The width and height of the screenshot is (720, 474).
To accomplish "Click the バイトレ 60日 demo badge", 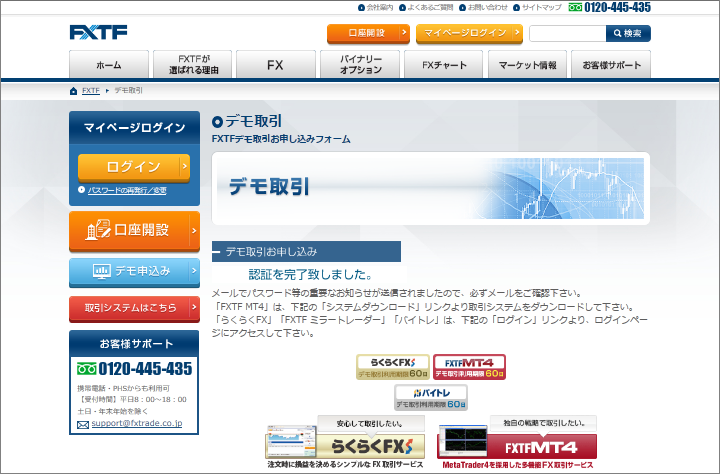I will 431,397.
